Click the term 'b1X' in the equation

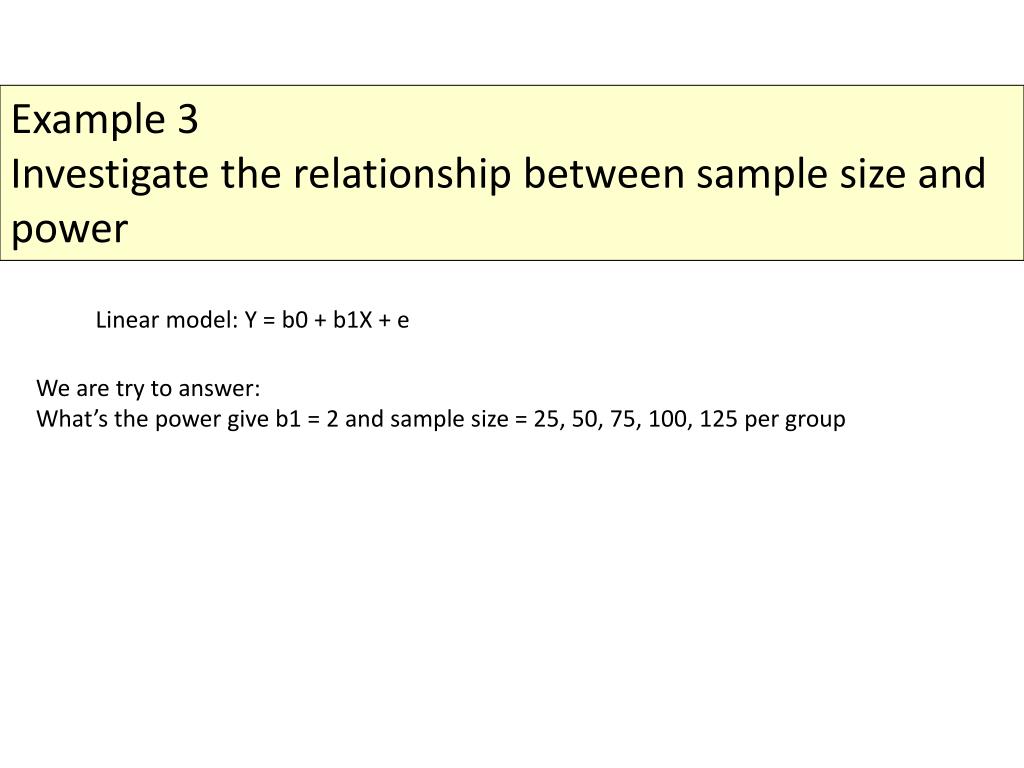[x=352, y=320]
